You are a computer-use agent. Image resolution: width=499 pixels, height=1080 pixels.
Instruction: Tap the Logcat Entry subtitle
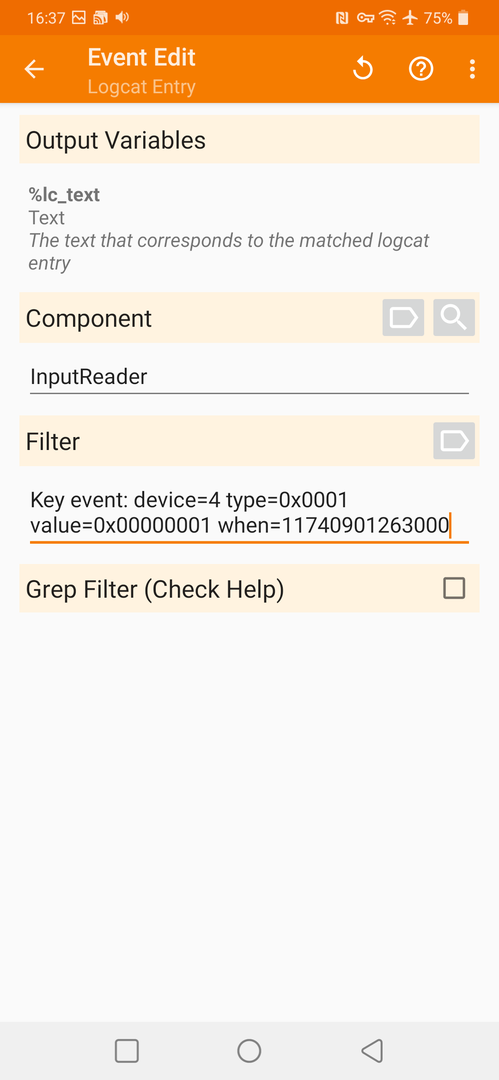pos(141,87)
